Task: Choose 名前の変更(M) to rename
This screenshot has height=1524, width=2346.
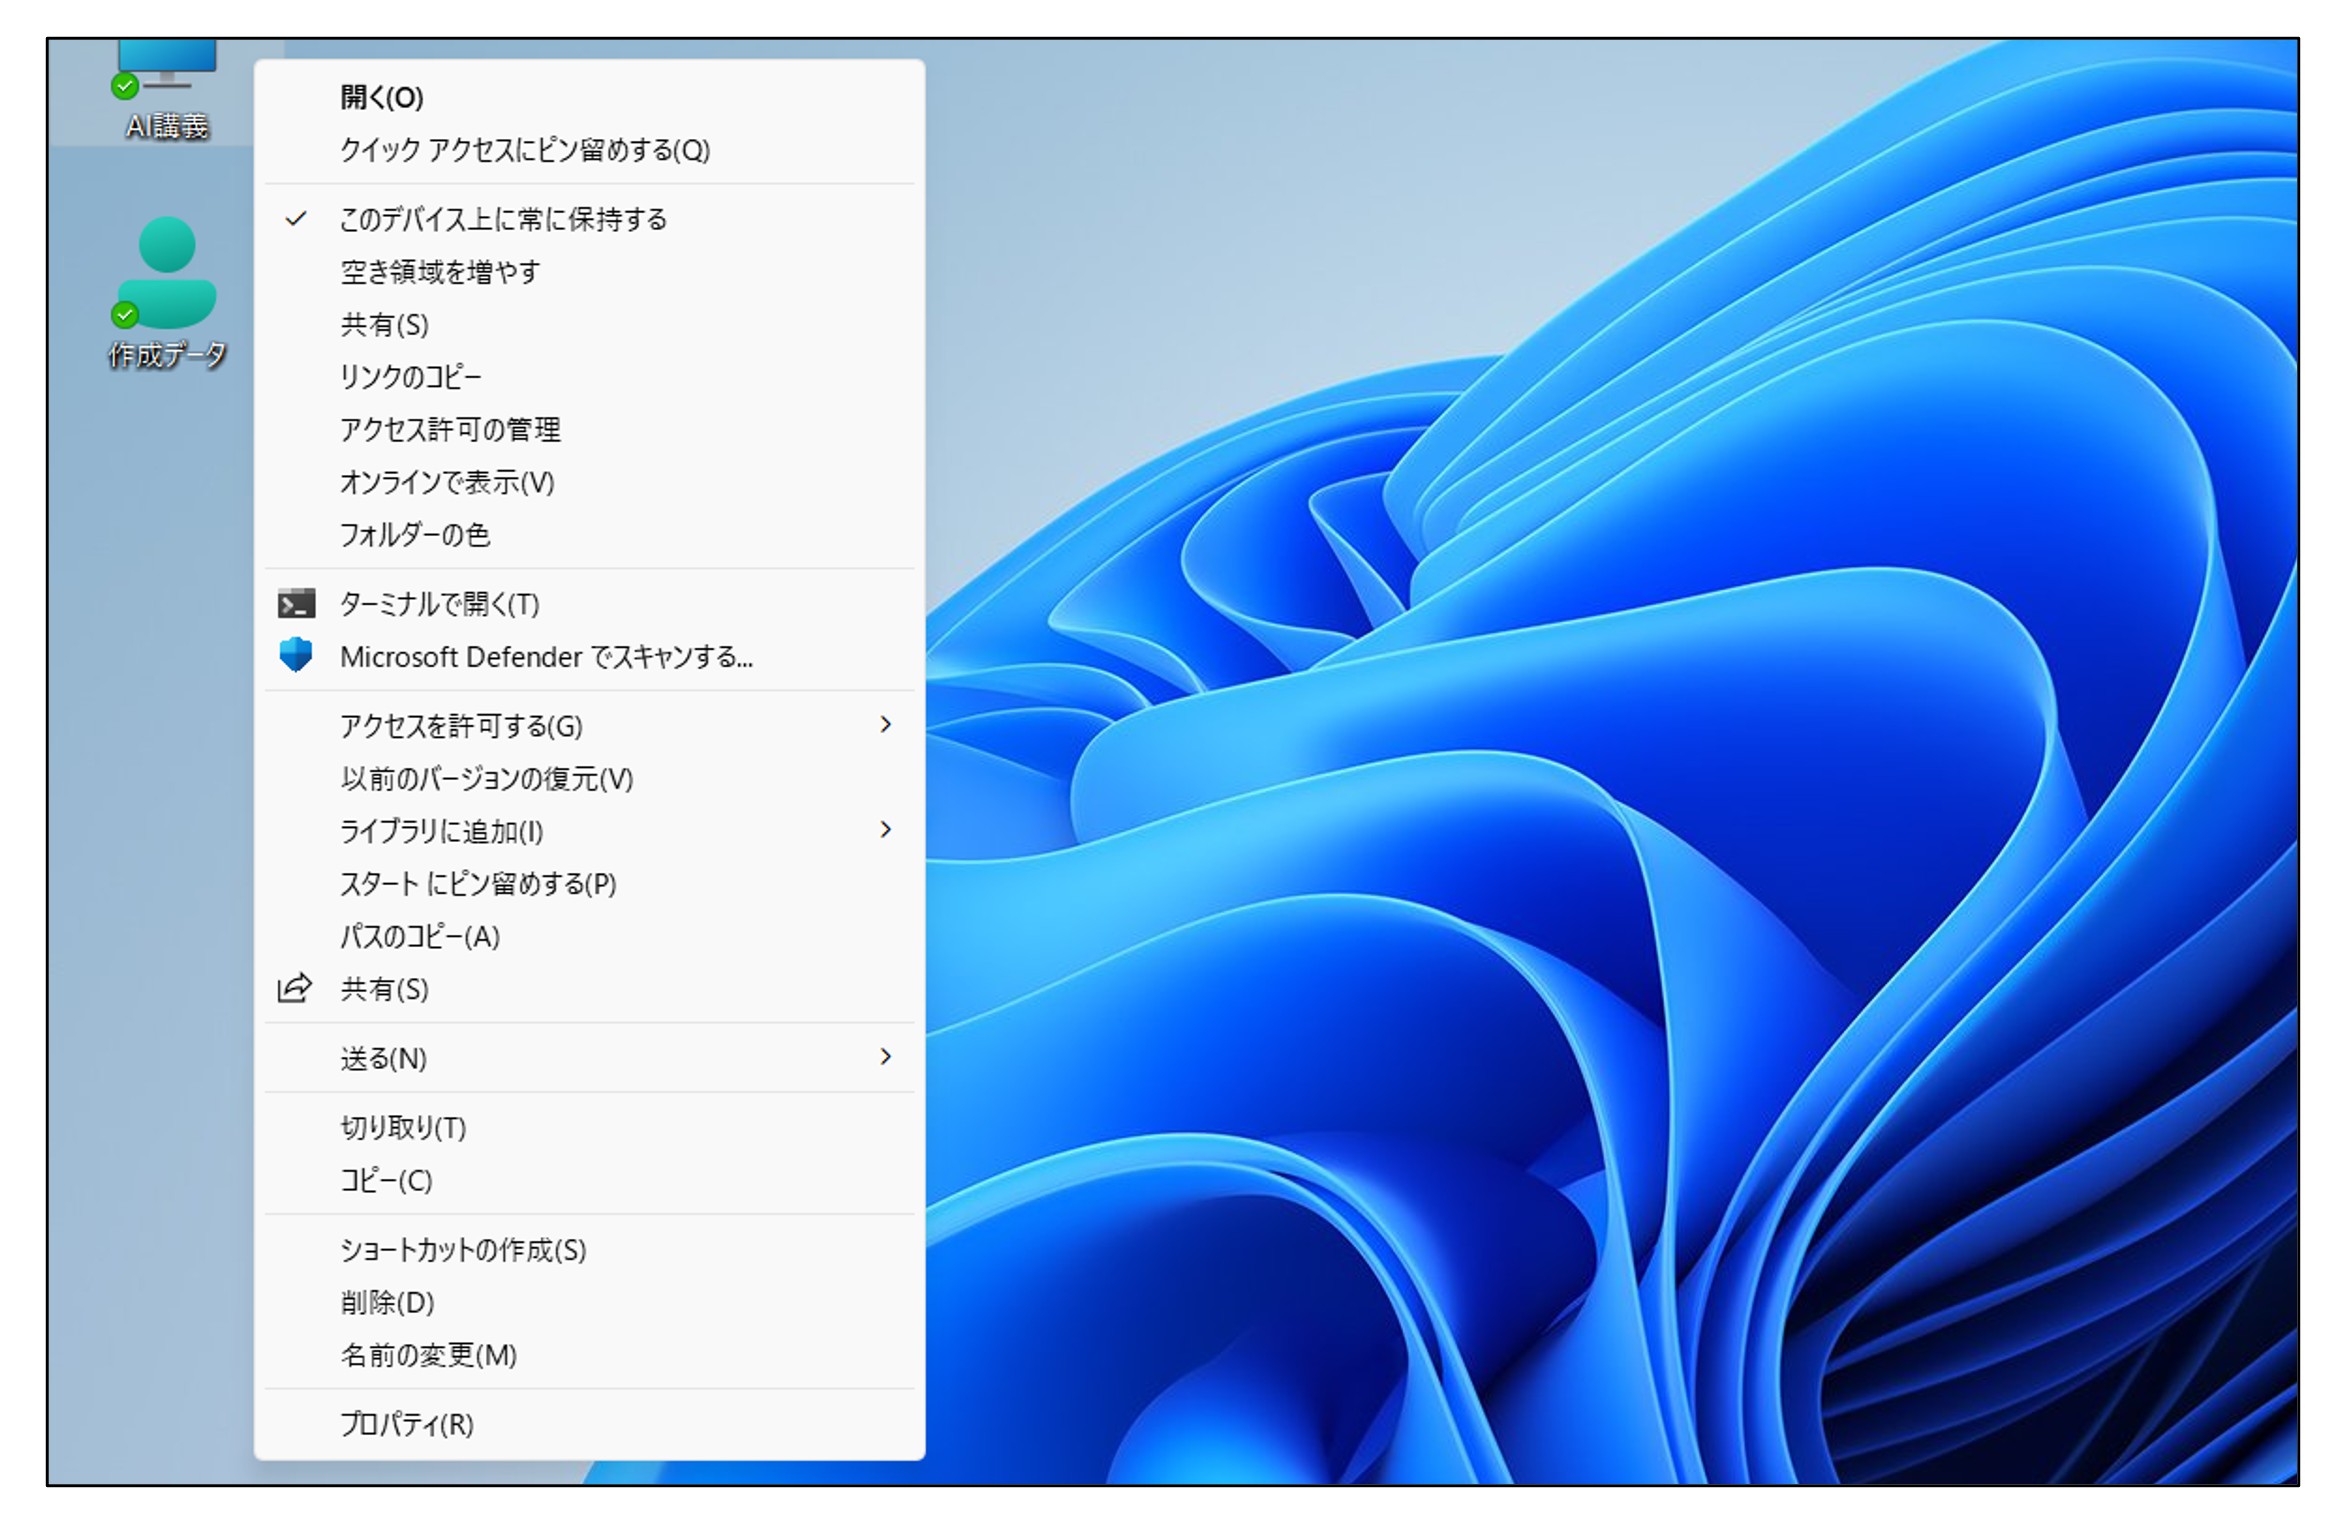Action: [x=429, y=1355]
